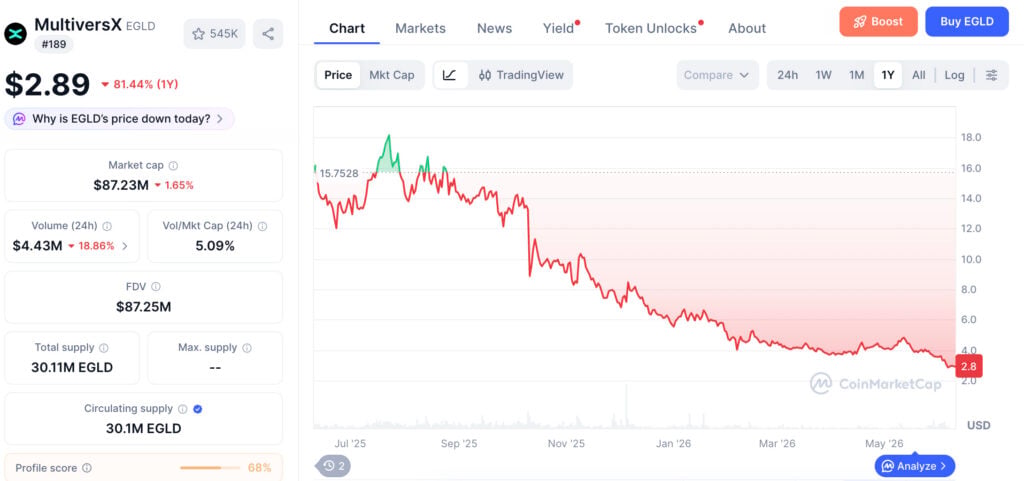Set chart range to 24h
The image size is (1024, 481).
(788, 75)
